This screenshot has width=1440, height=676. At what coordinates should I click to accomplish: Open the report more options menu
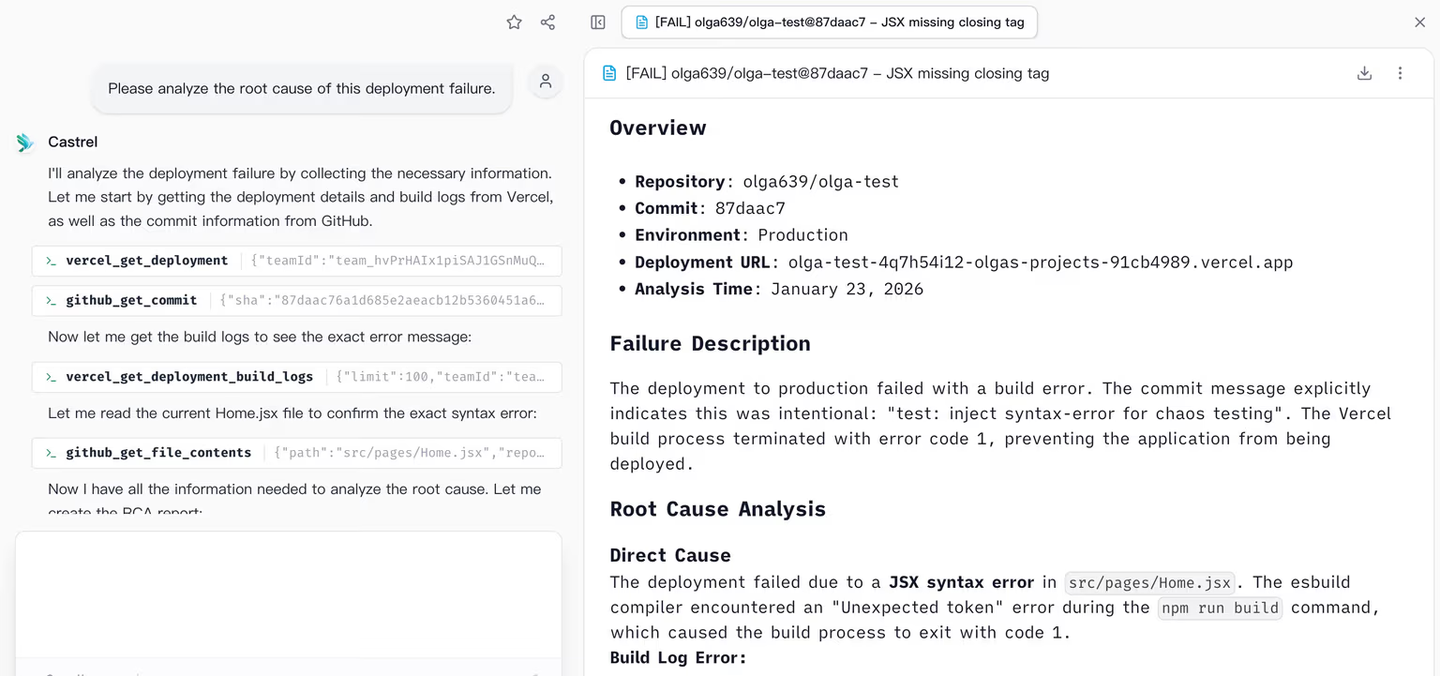(x=1400, y=73)
